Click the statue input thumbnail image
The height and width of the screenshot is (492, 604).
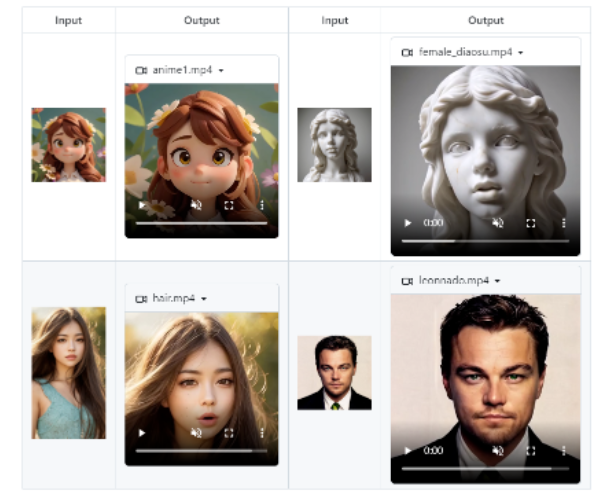tap(334, 145)
